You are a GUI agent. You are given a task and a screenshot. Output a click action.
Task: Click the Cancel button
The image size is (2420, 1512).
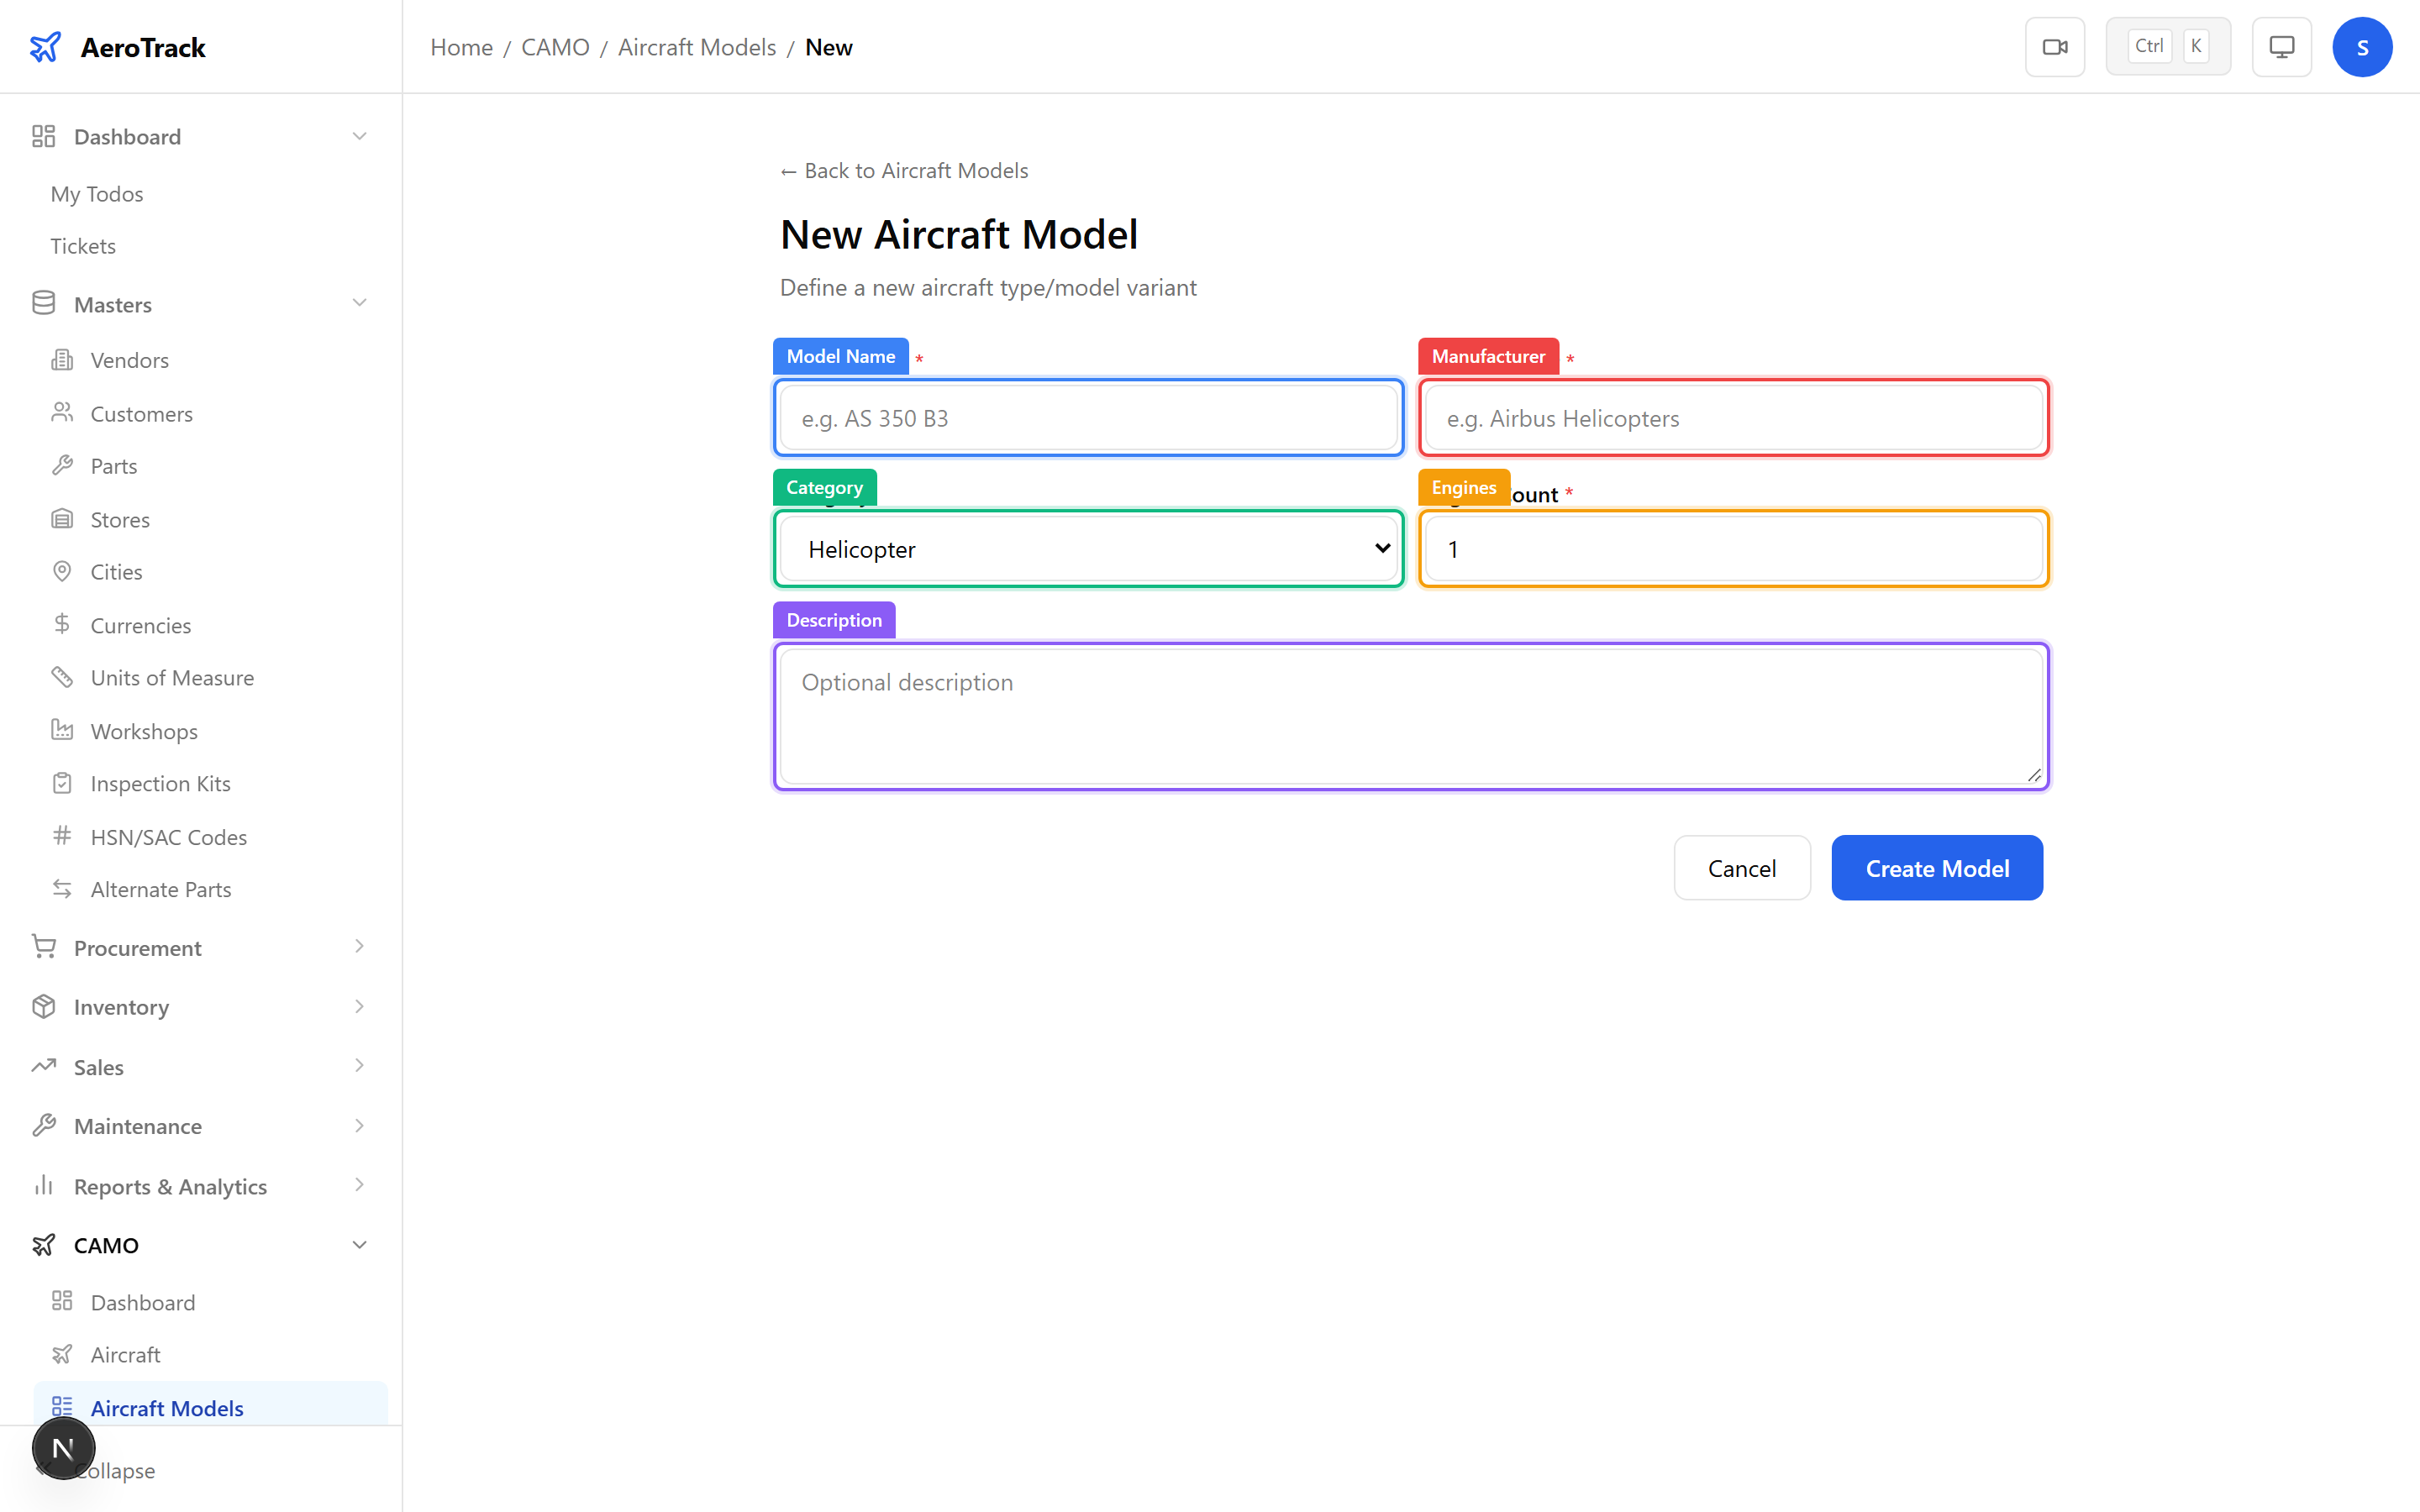tap(1741, 867)
